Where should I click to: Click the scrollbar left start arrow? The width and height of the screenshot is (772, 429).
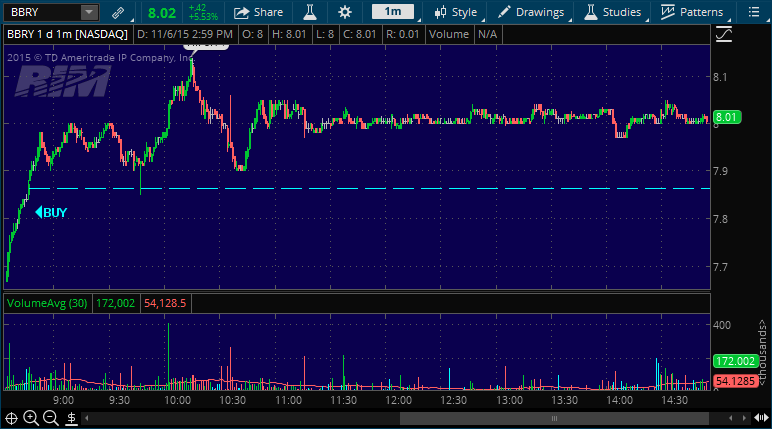[x=87, y=419]
